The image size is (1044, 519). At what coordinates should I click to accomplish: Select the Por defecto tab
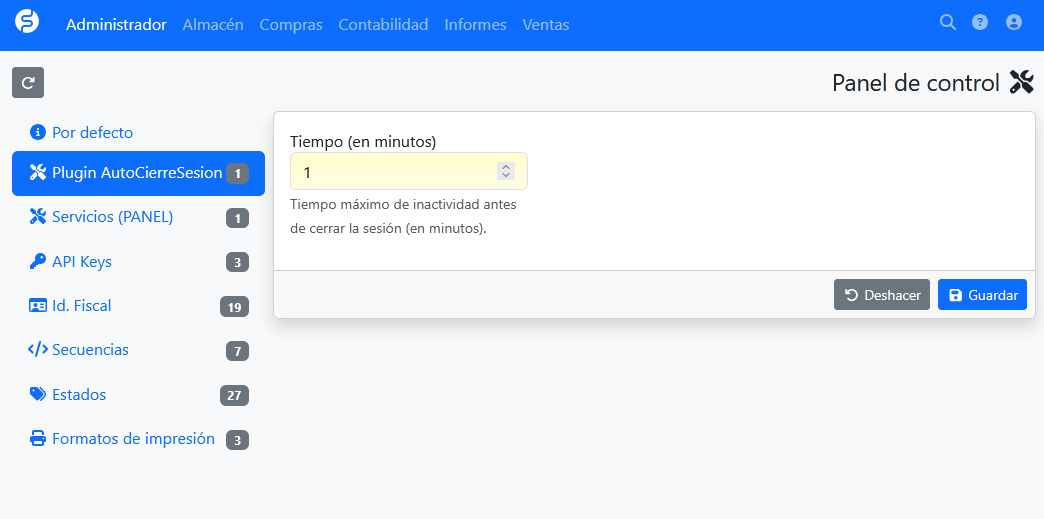click(x=92, y=133)
